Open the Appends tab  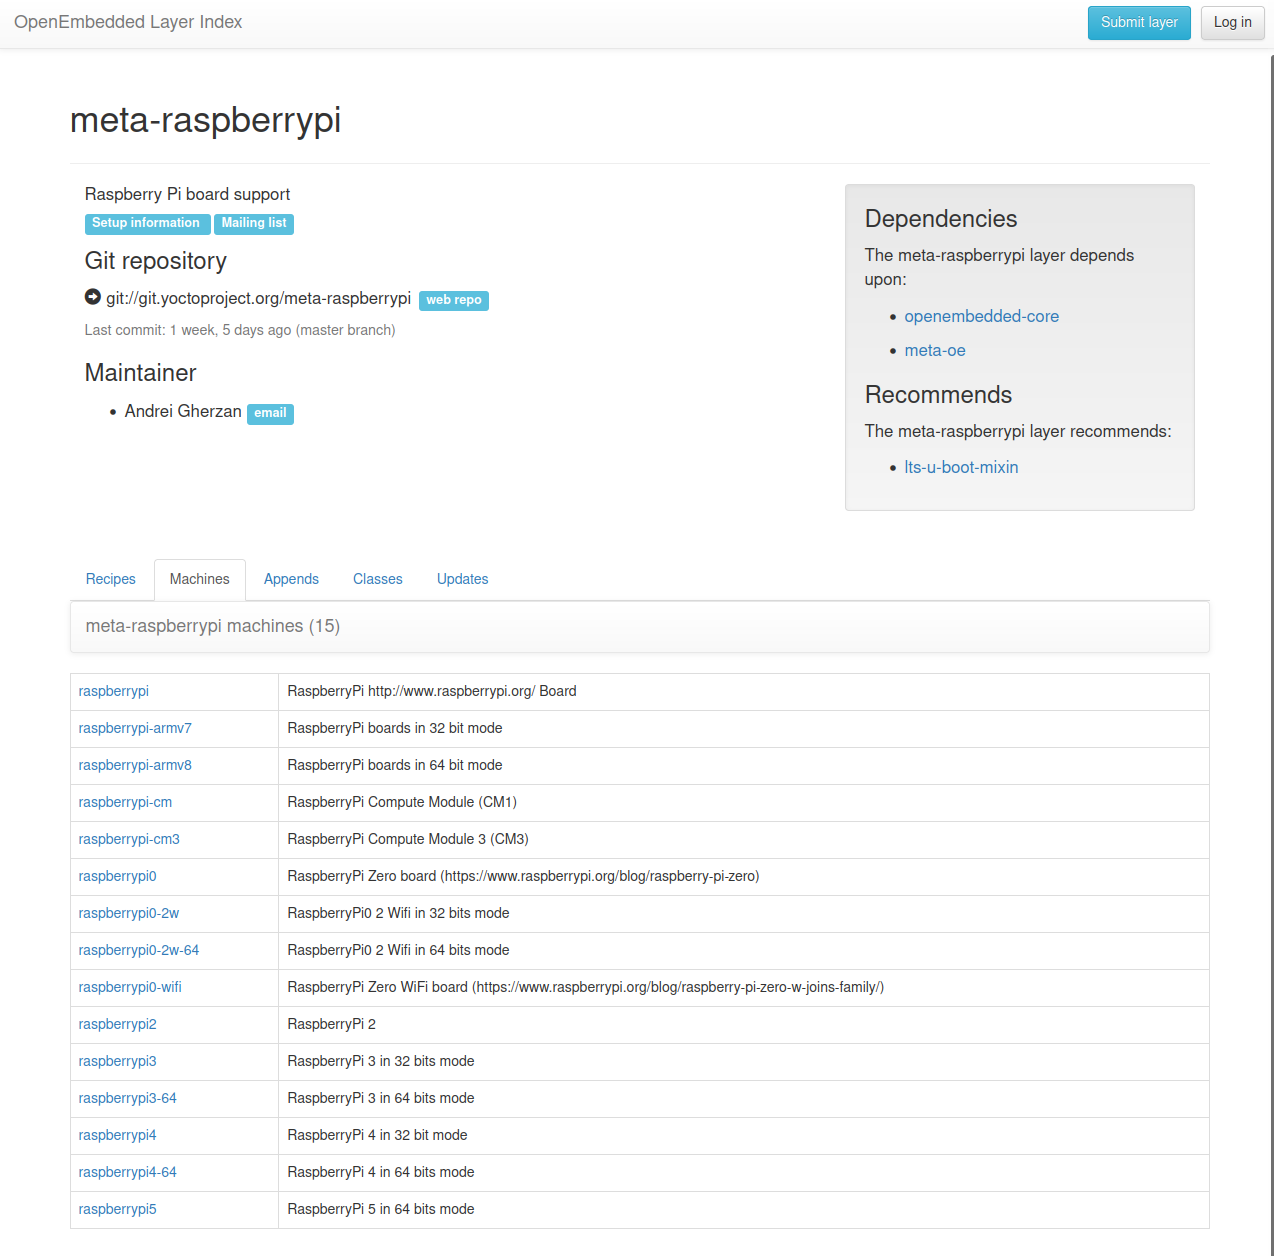(x=291, y=579)
